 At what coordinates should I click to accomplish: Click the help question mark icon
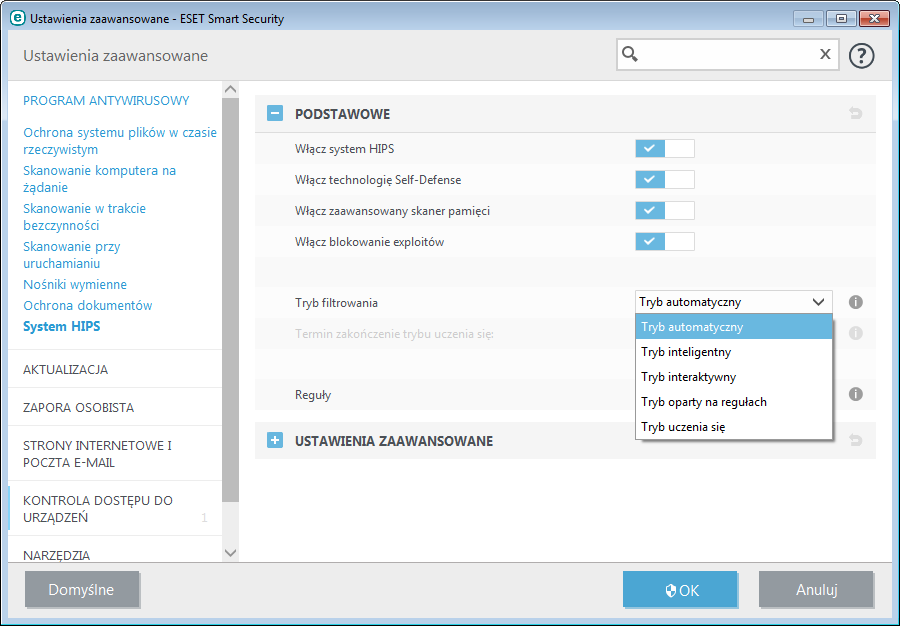click(x=861, y=56)
